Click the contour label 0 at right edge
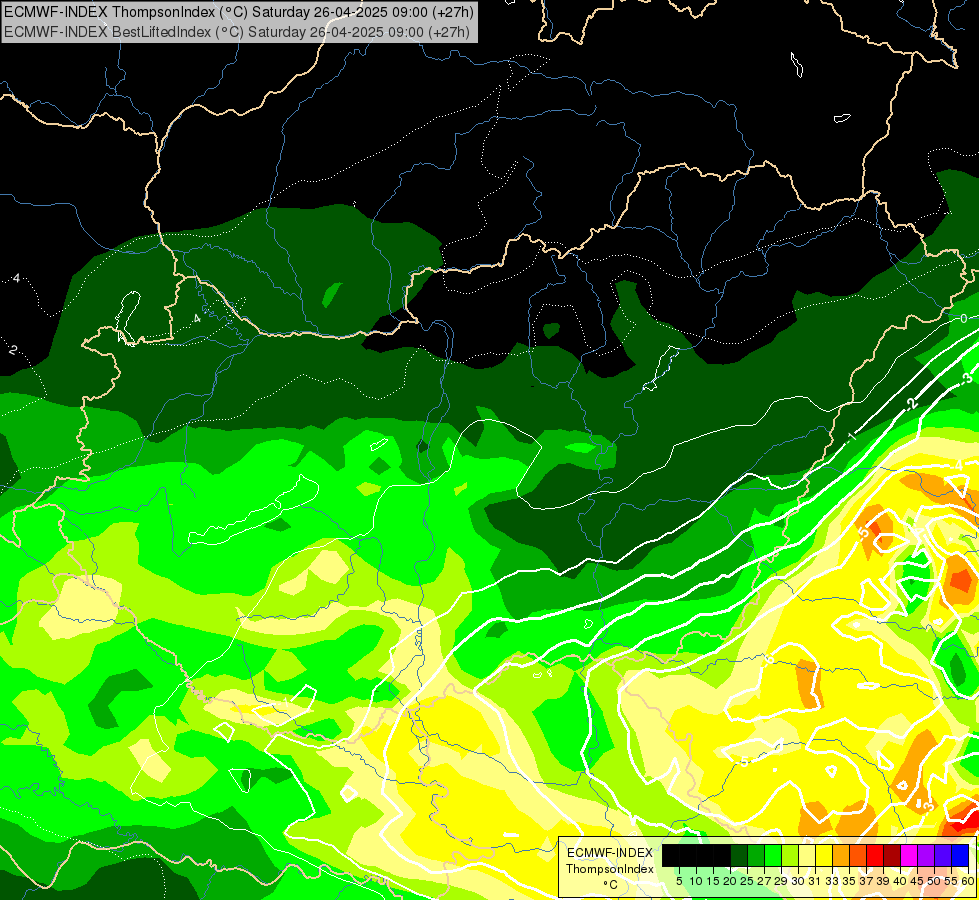The image size is (979, 900). coord(963,319)
